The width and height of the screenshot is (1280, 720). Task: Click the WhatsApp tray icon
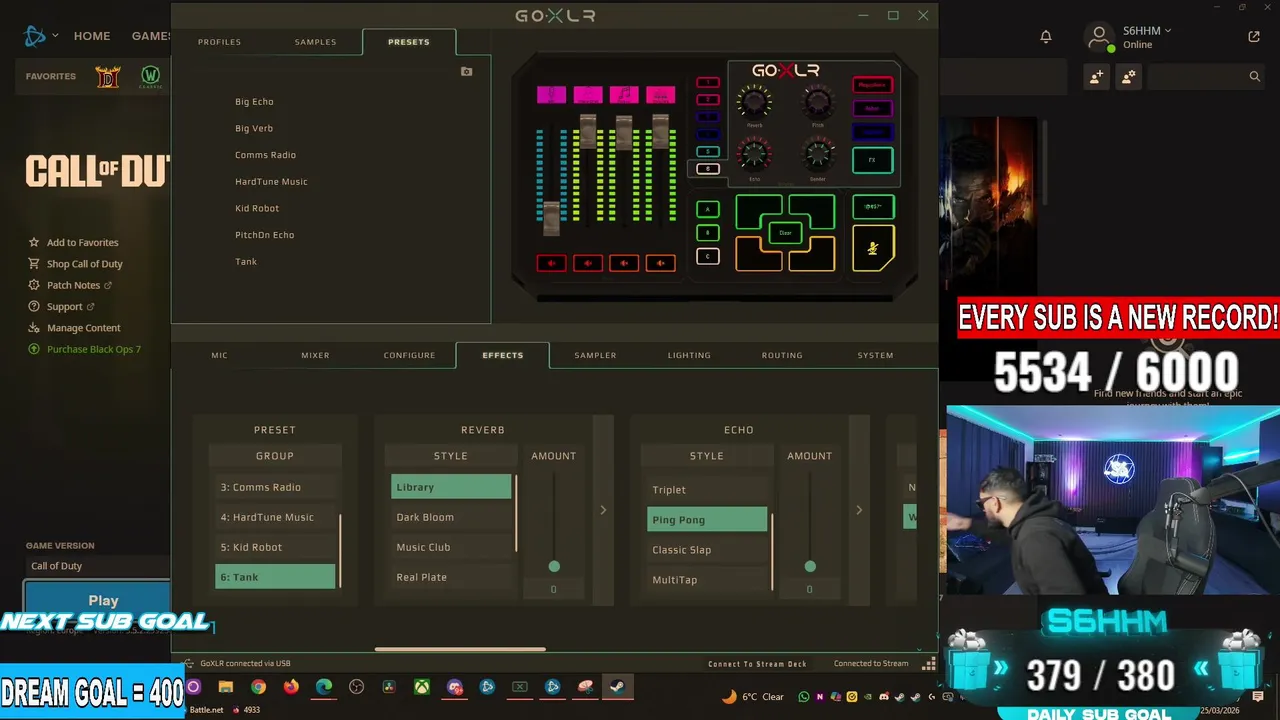tap(804, 697)
